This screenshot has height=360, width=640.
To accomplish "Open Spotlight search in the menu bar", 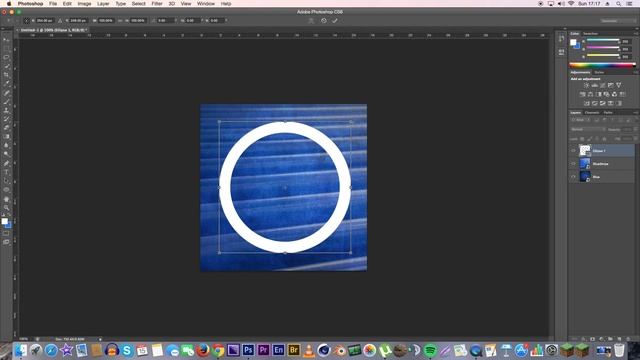I will click(619, 4).
